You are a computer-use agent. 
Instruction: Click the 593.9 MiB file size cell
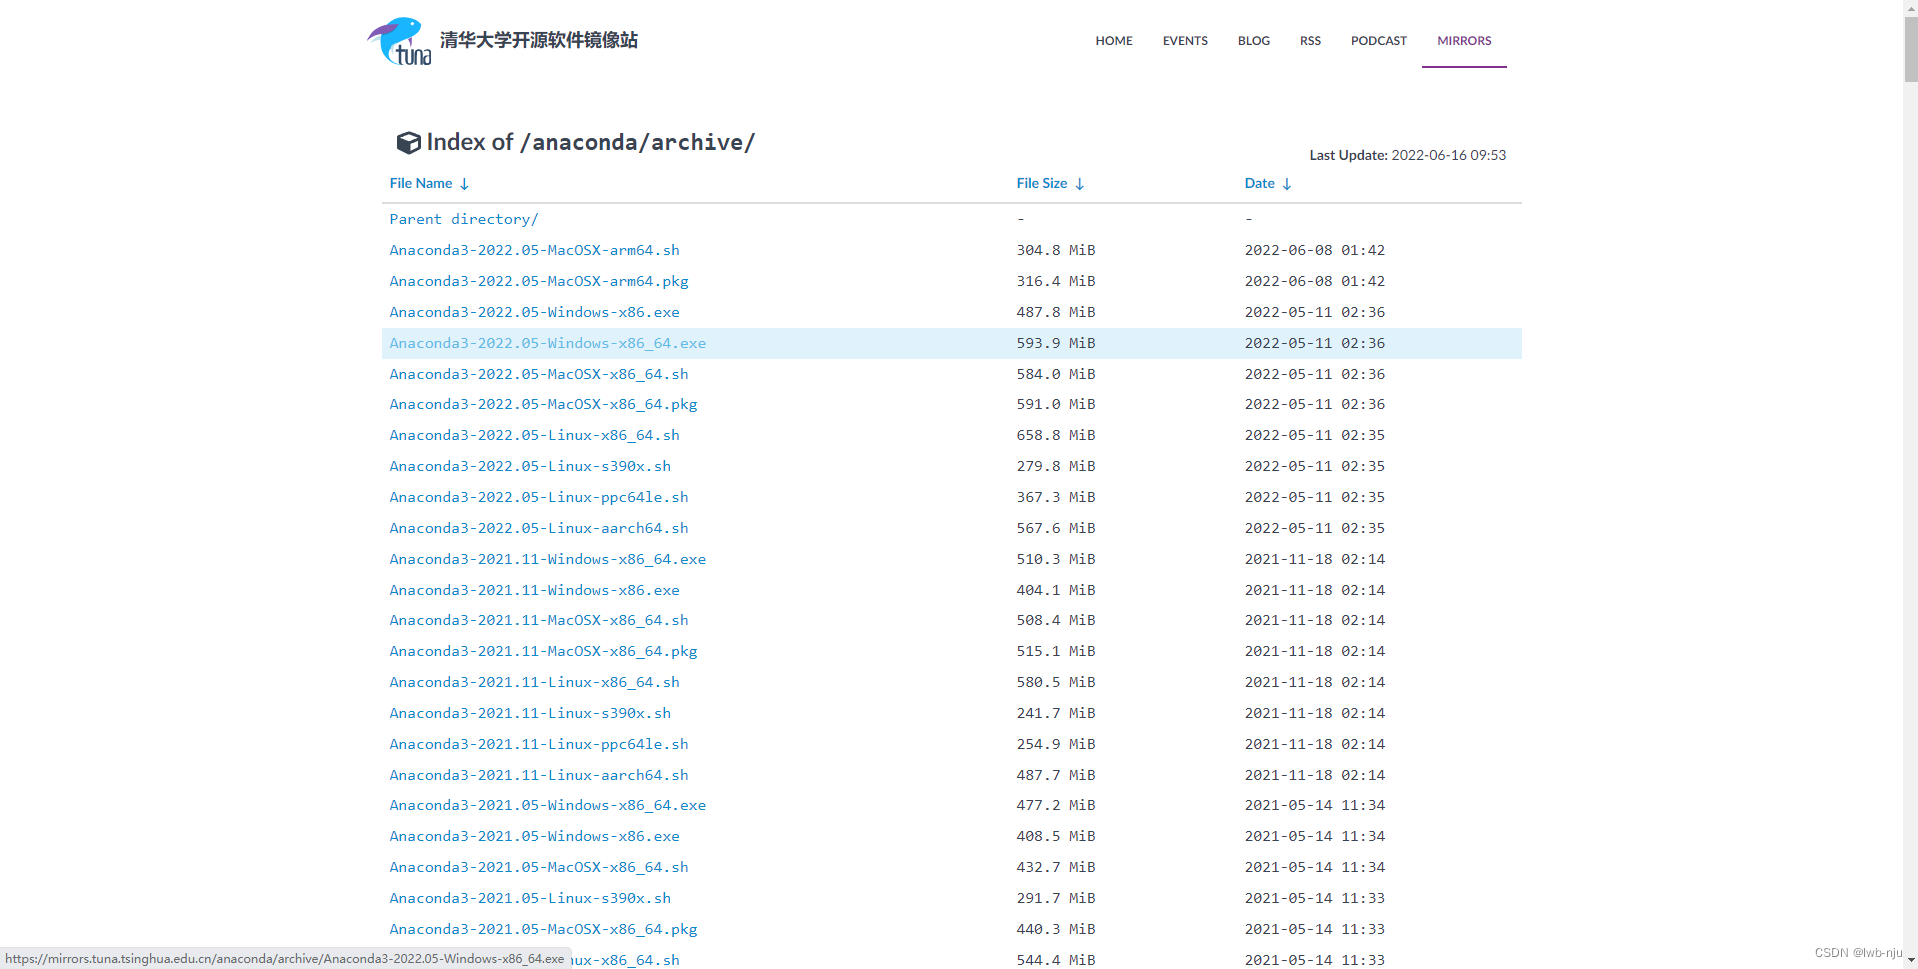[x=1056, y=343]
